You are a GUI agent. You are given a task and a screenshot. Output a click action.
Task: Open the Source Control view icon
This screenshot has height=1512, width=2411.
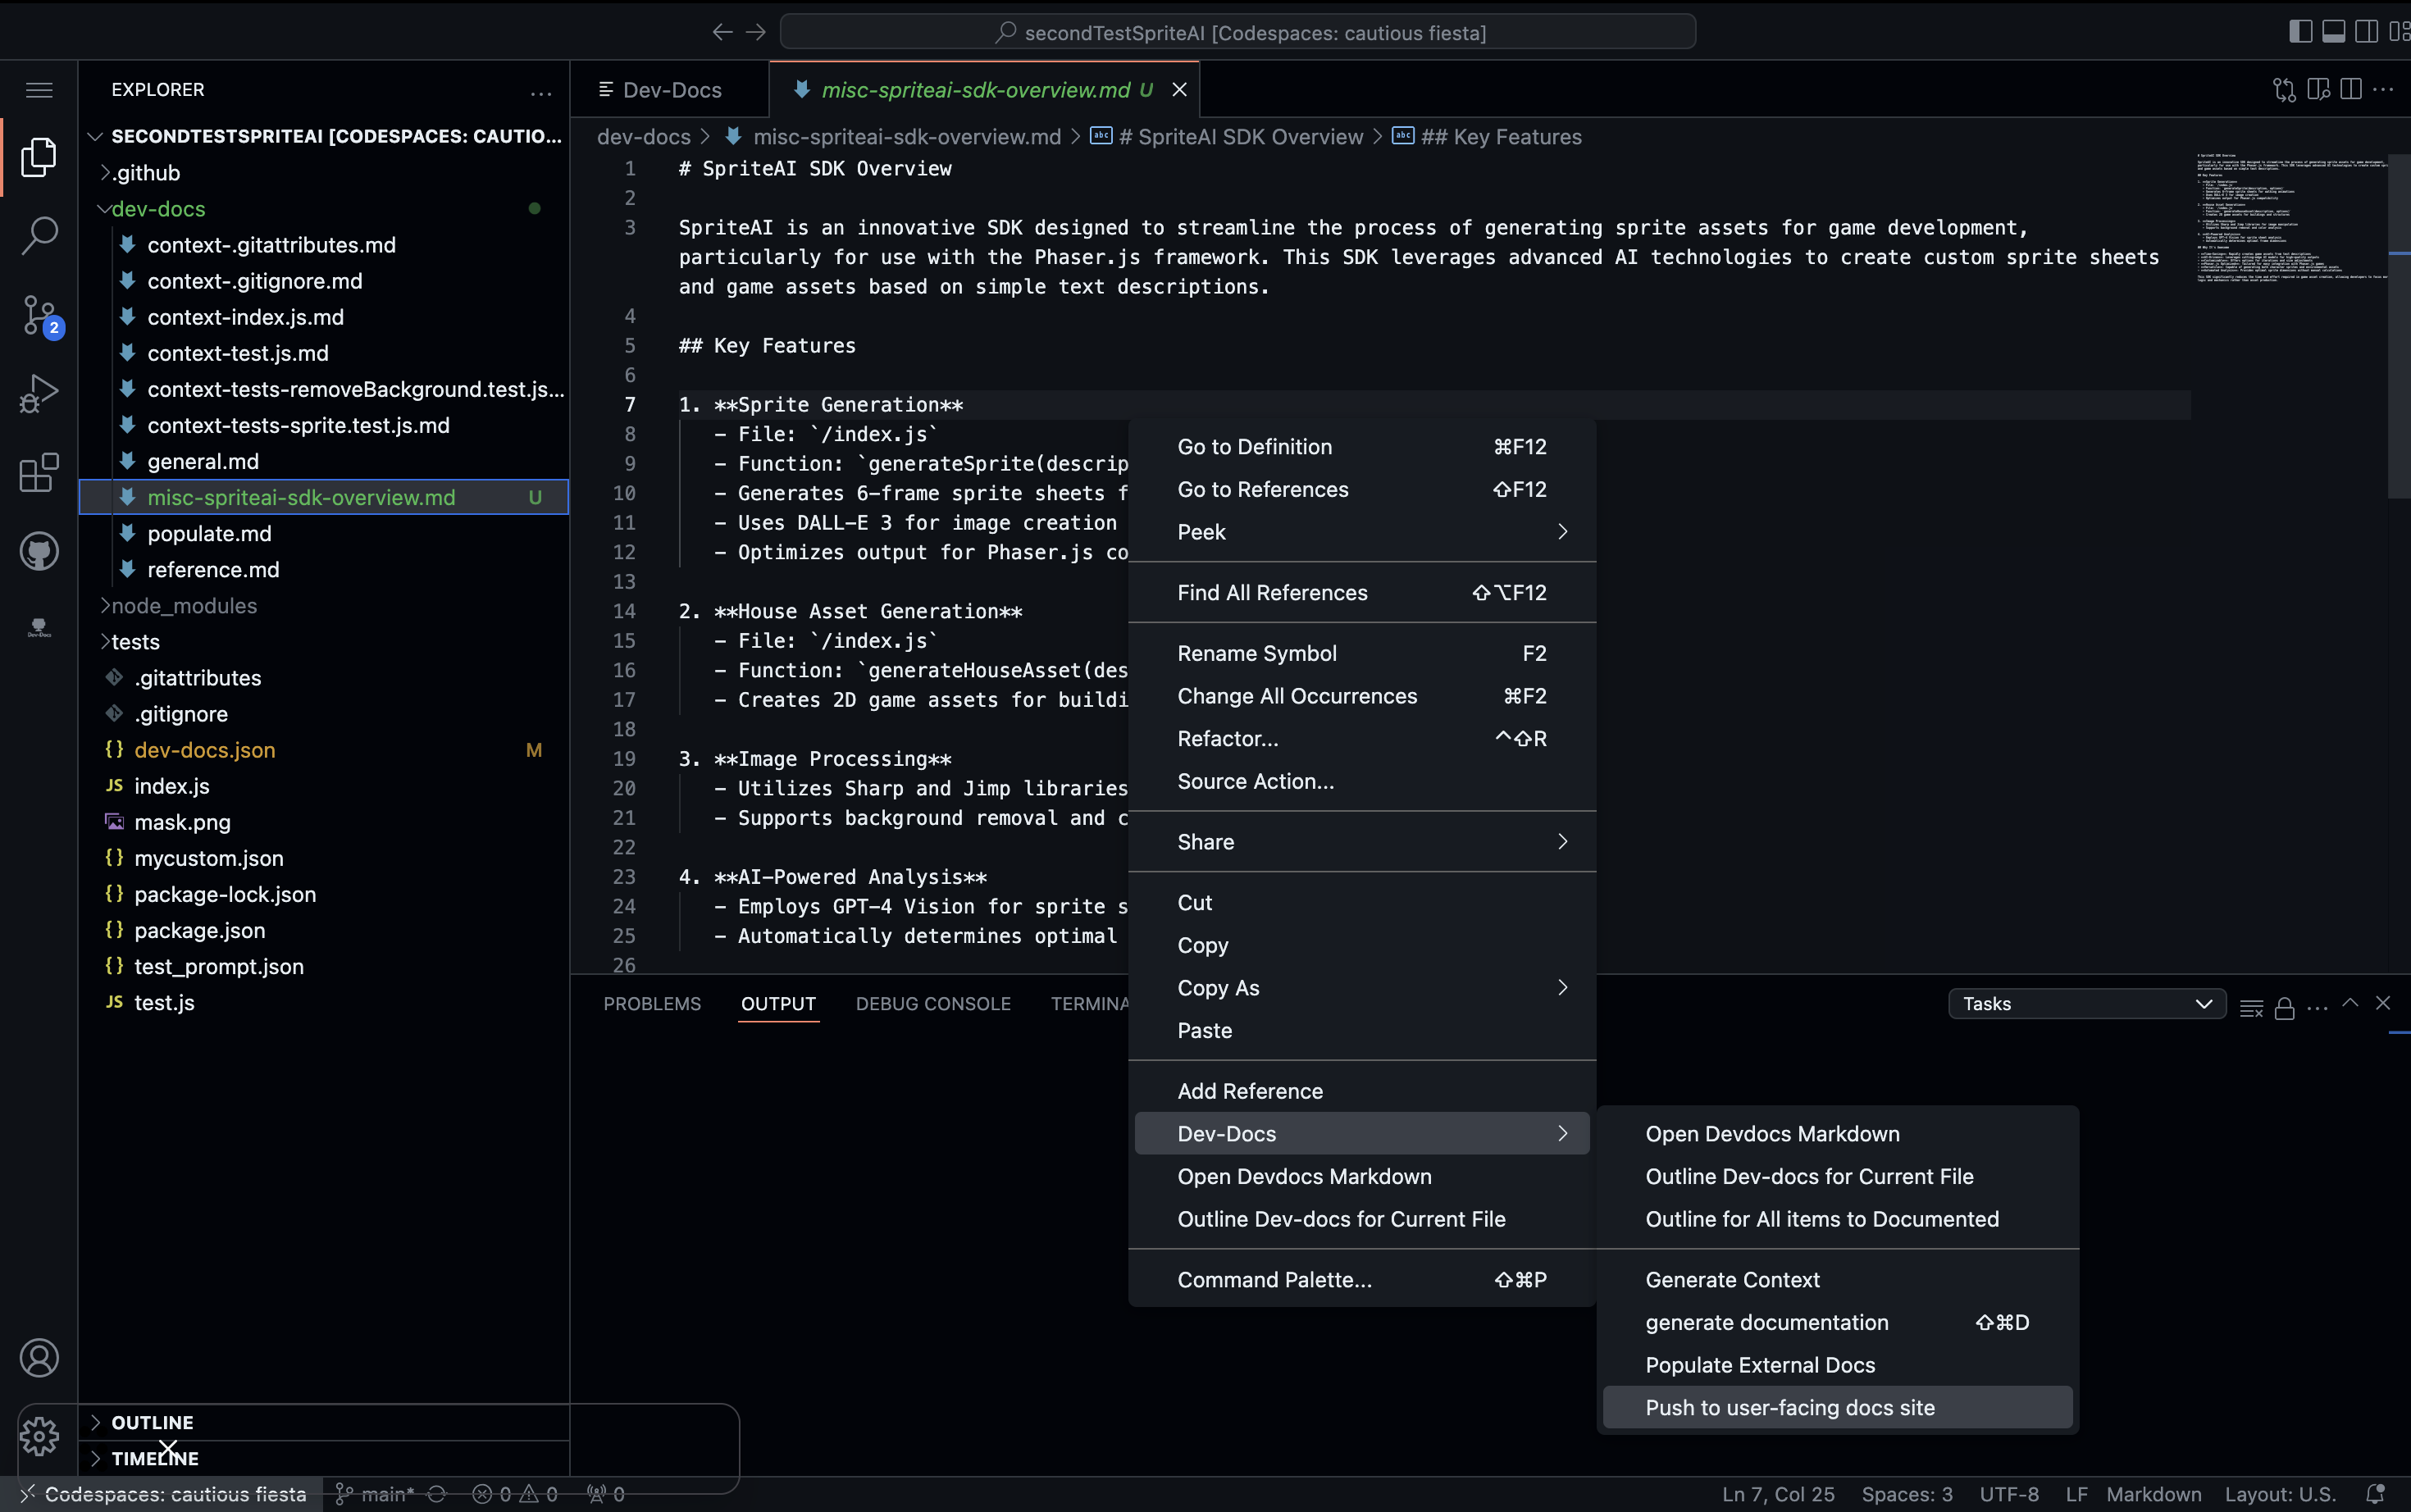(x=39, y=315)
